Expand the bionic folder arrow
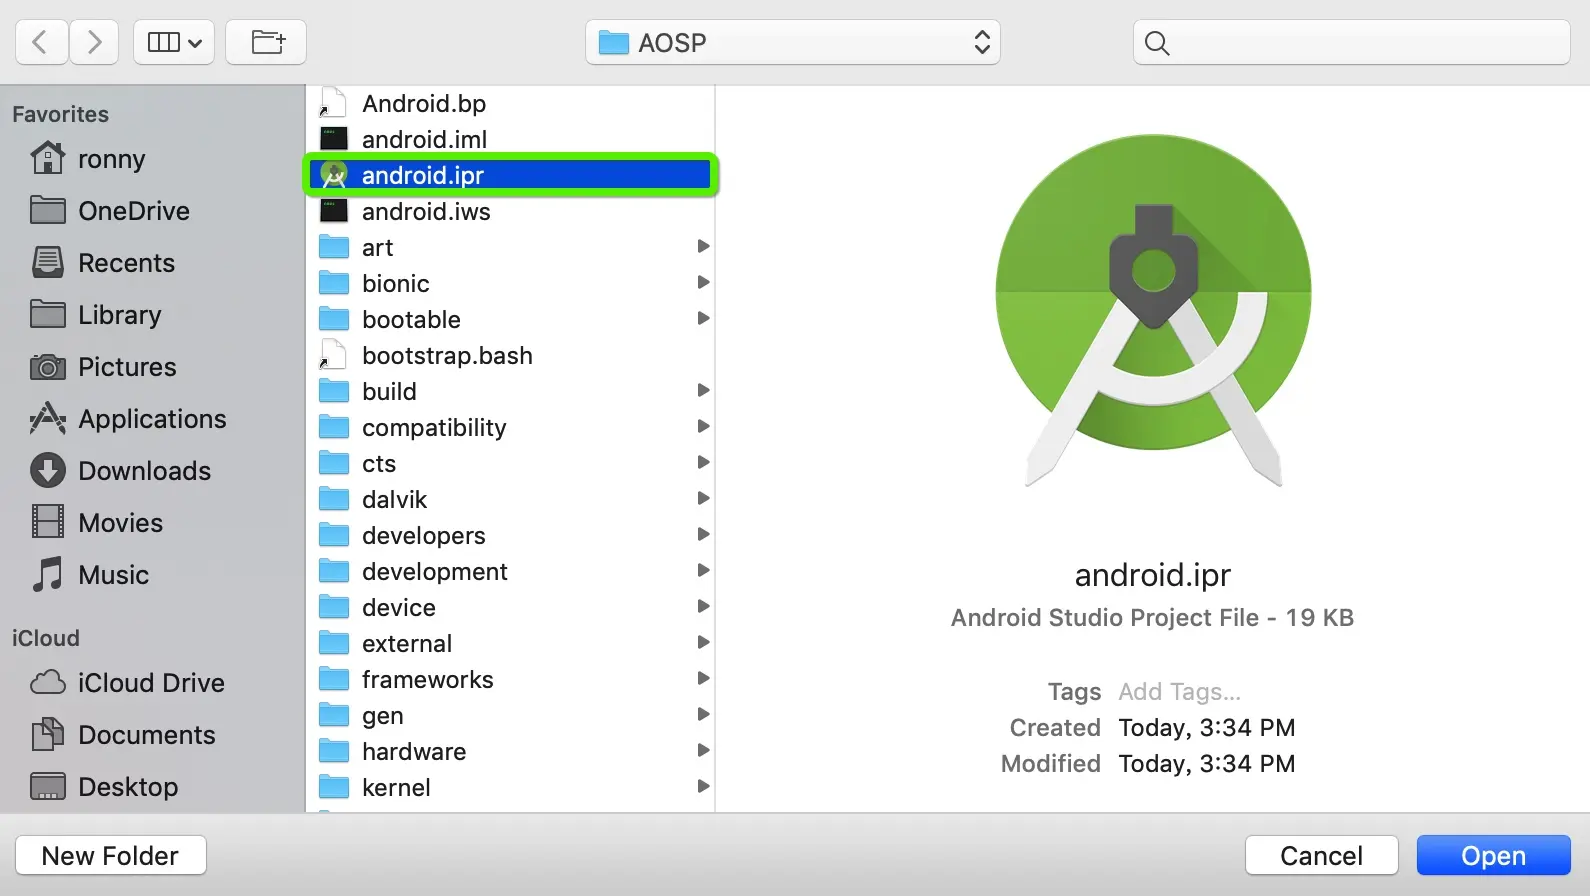This screenshot has height=896, width=1590. pos(703,282)
